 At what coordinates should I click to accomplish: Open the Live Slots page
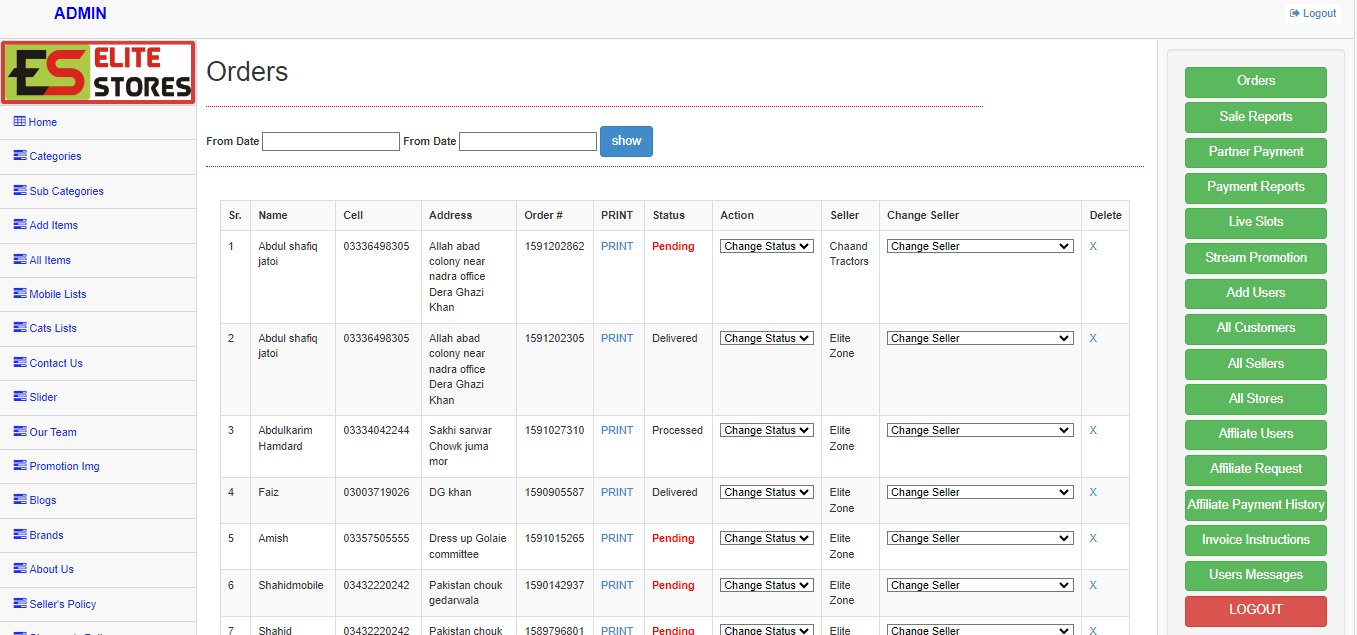1255,222
